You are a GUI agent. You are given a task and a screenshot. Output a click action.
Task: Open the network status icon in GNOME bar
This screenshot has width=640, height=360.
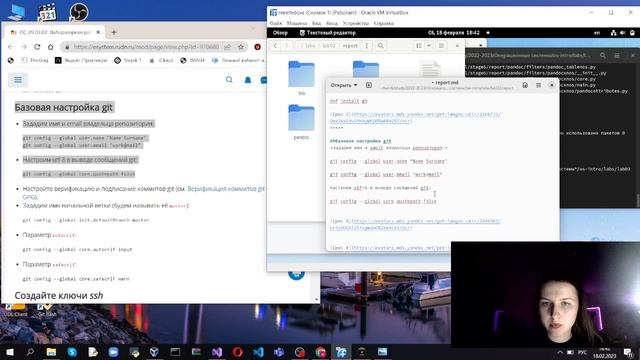[613, 33]
